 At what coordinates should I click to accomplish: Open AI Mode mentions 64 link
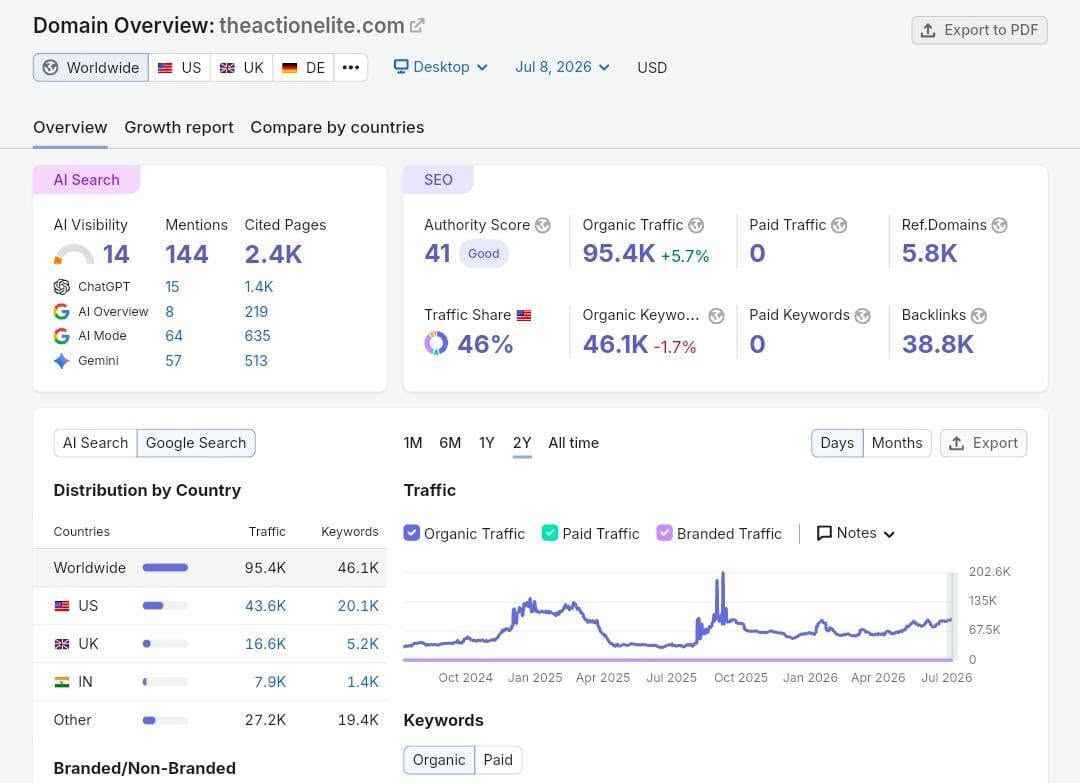174,336
